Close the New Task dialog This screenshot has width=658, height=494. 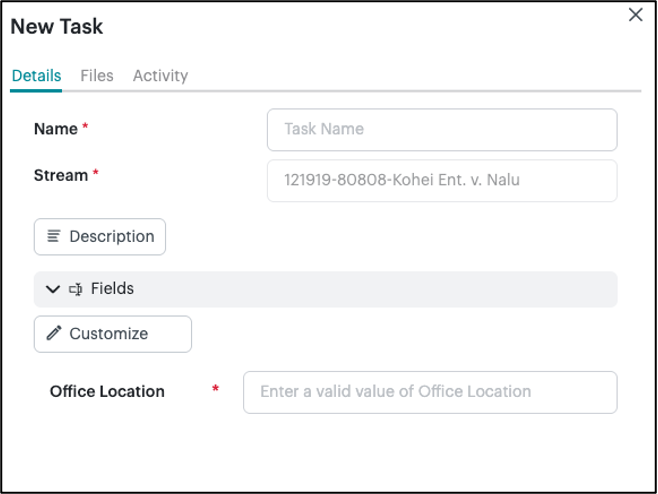pos(635,15)
